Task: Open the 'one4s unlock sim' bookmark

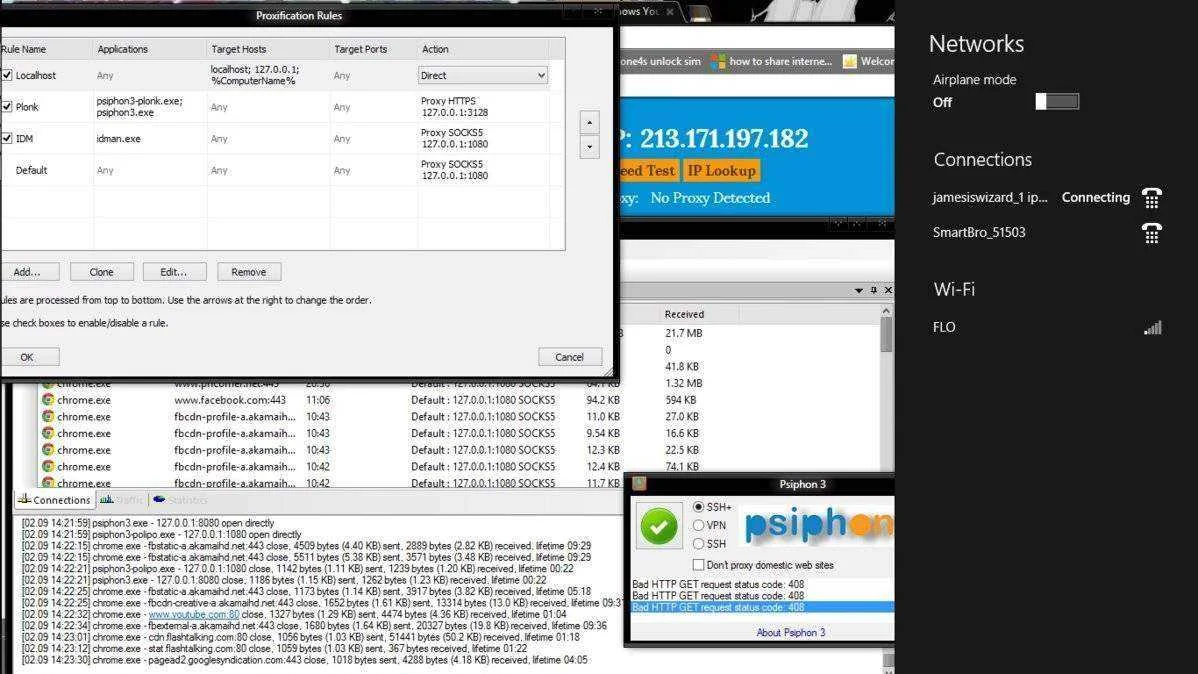Action: point(660,61)
